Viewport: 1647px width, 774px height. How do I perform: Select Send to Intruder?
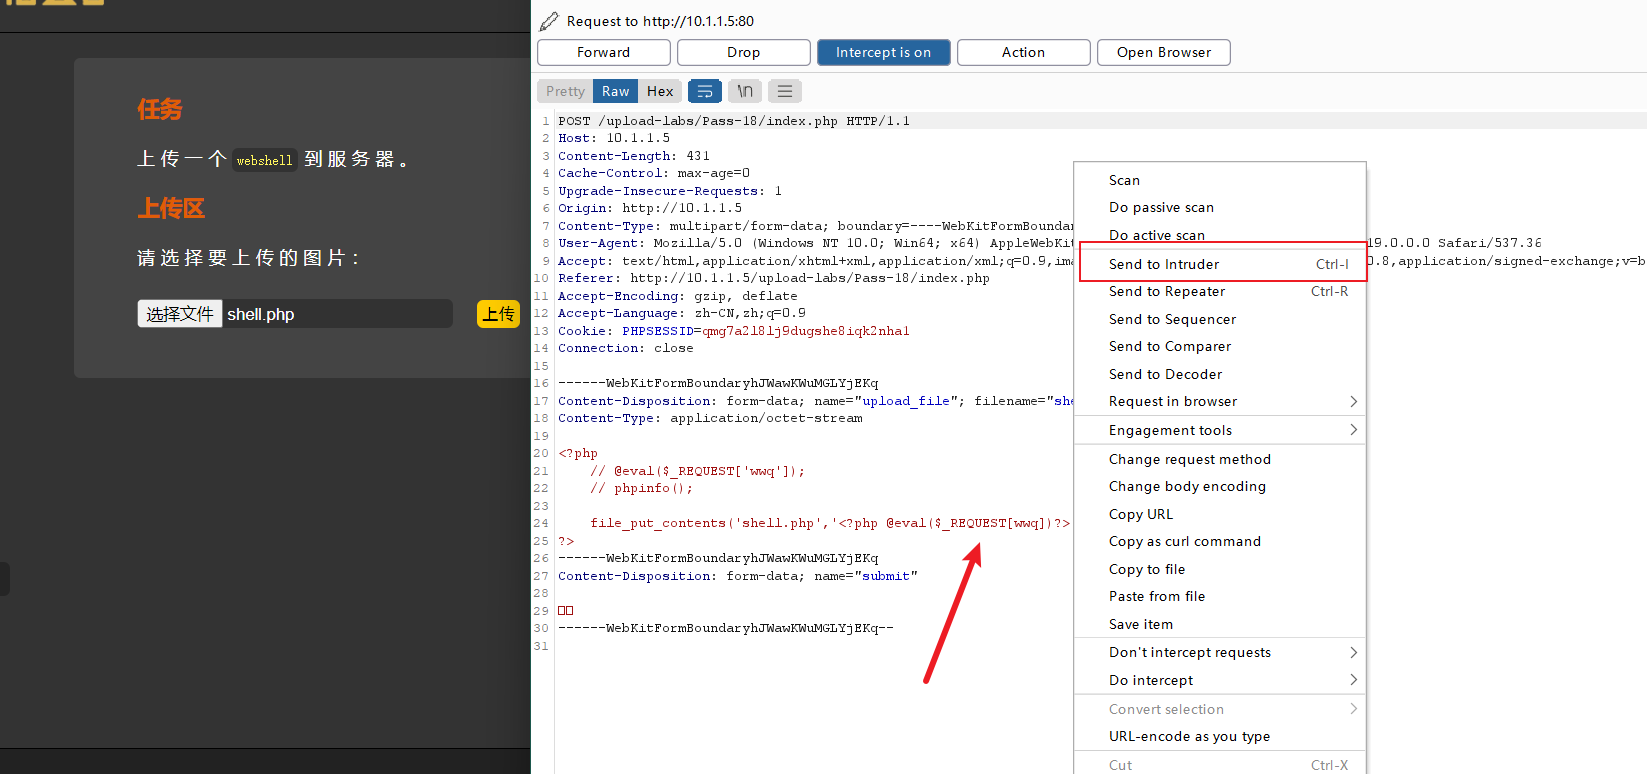click(1222, 264)
